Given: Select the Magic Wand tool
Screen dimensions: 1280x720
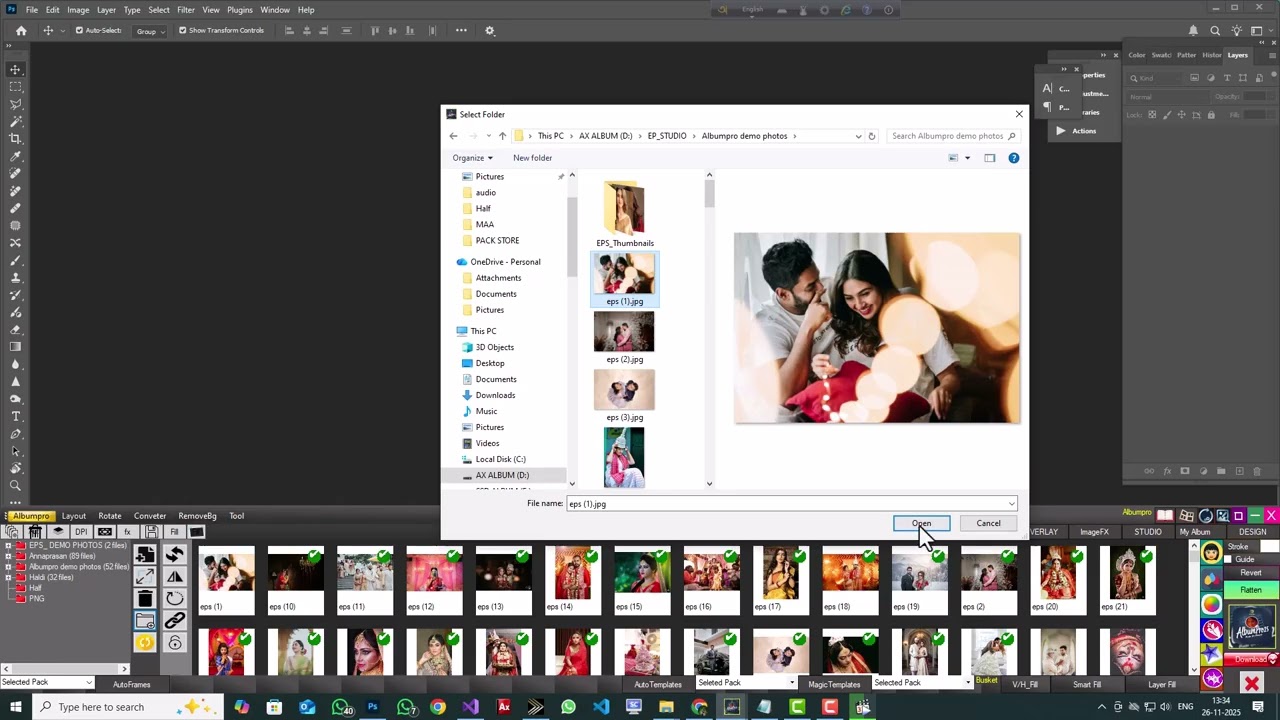Looking at the screenshot, I should click(16, 121).
